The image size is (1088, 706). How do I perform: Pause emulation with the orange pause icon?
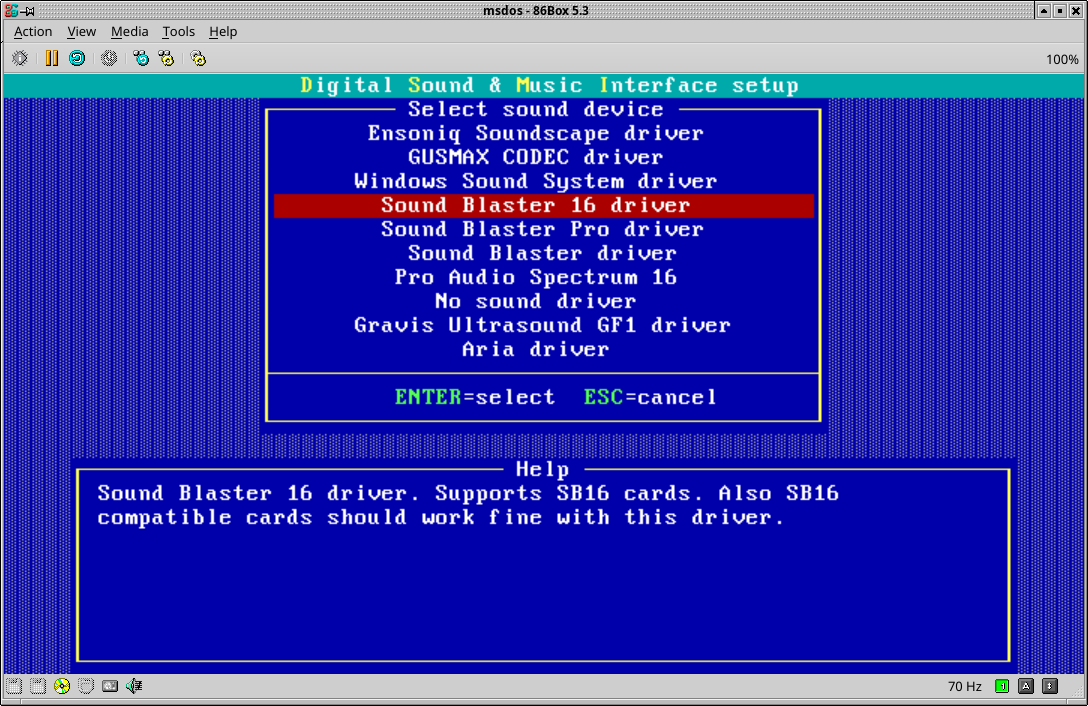51,58
